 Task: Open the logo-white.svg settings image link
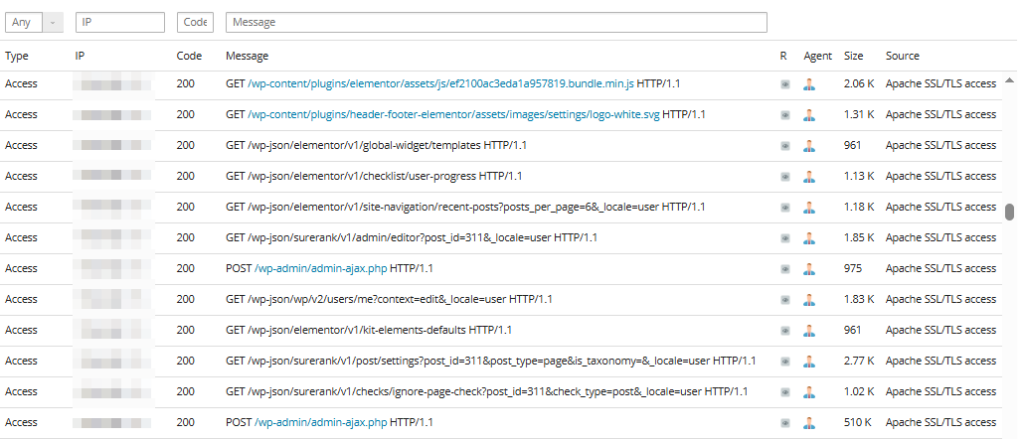click(454, 115)
